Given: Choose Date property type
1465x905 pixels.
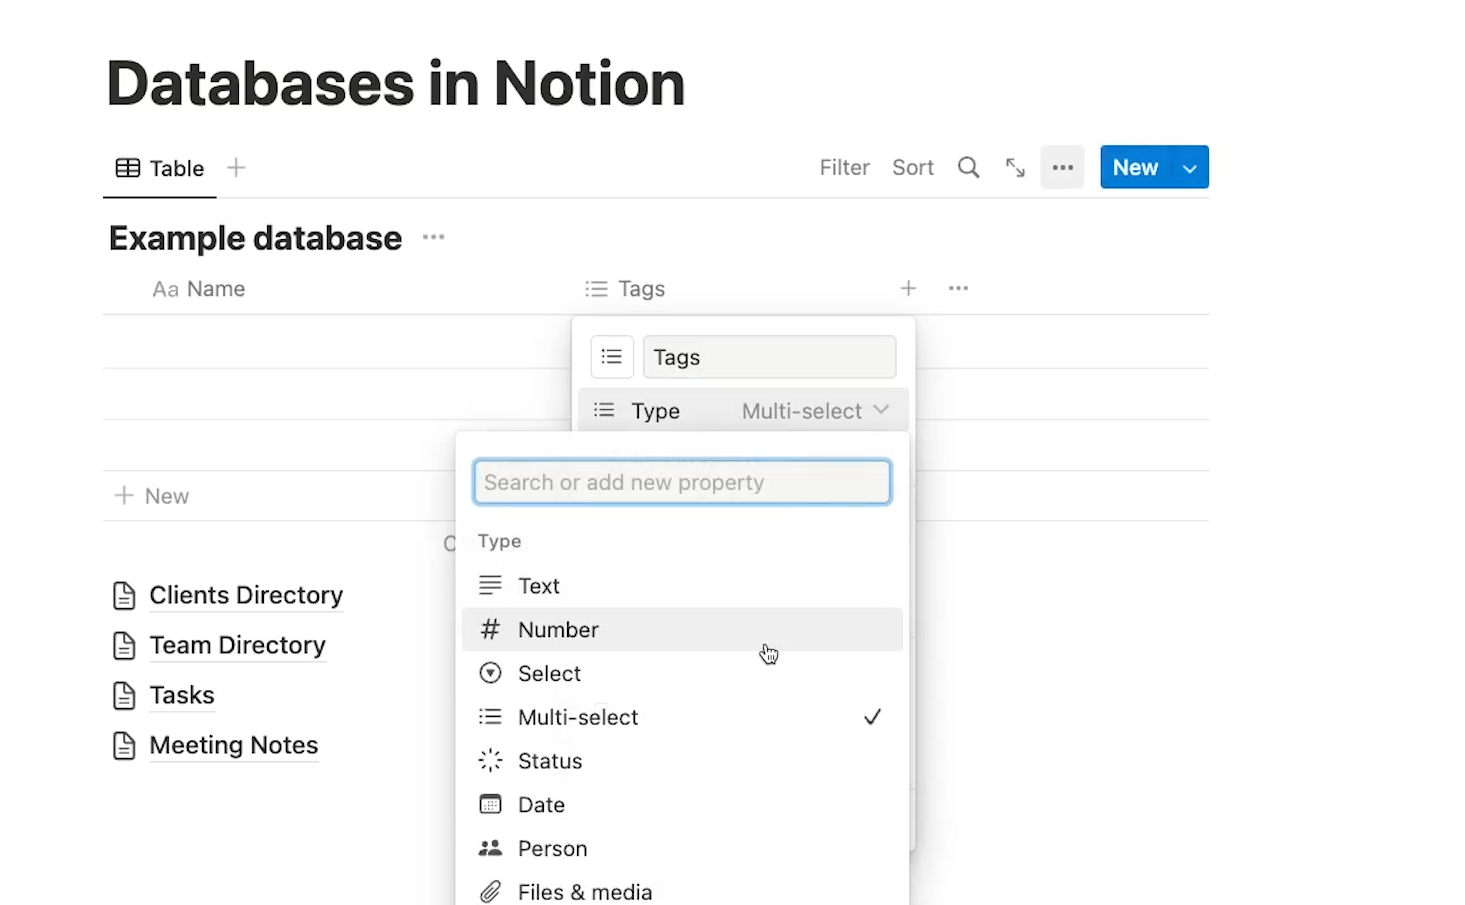Looking at the screenshot, I should (682, 805).
